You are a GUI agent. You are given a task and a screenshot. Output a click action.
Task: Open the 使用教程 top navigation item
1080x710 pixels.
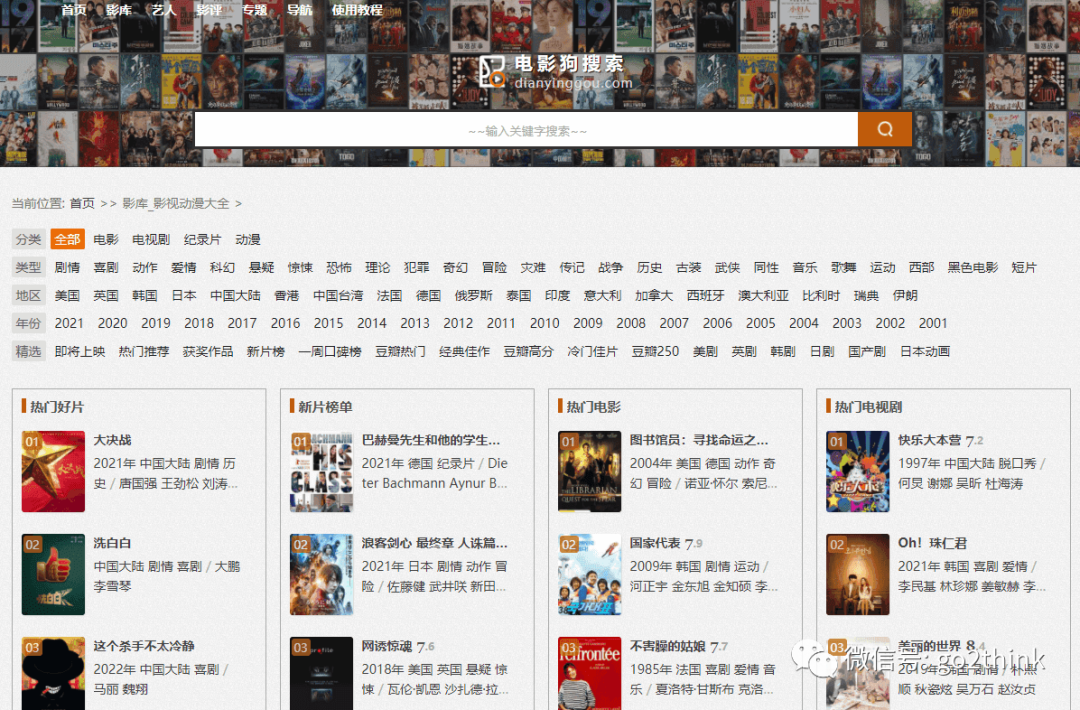point(357,10)
